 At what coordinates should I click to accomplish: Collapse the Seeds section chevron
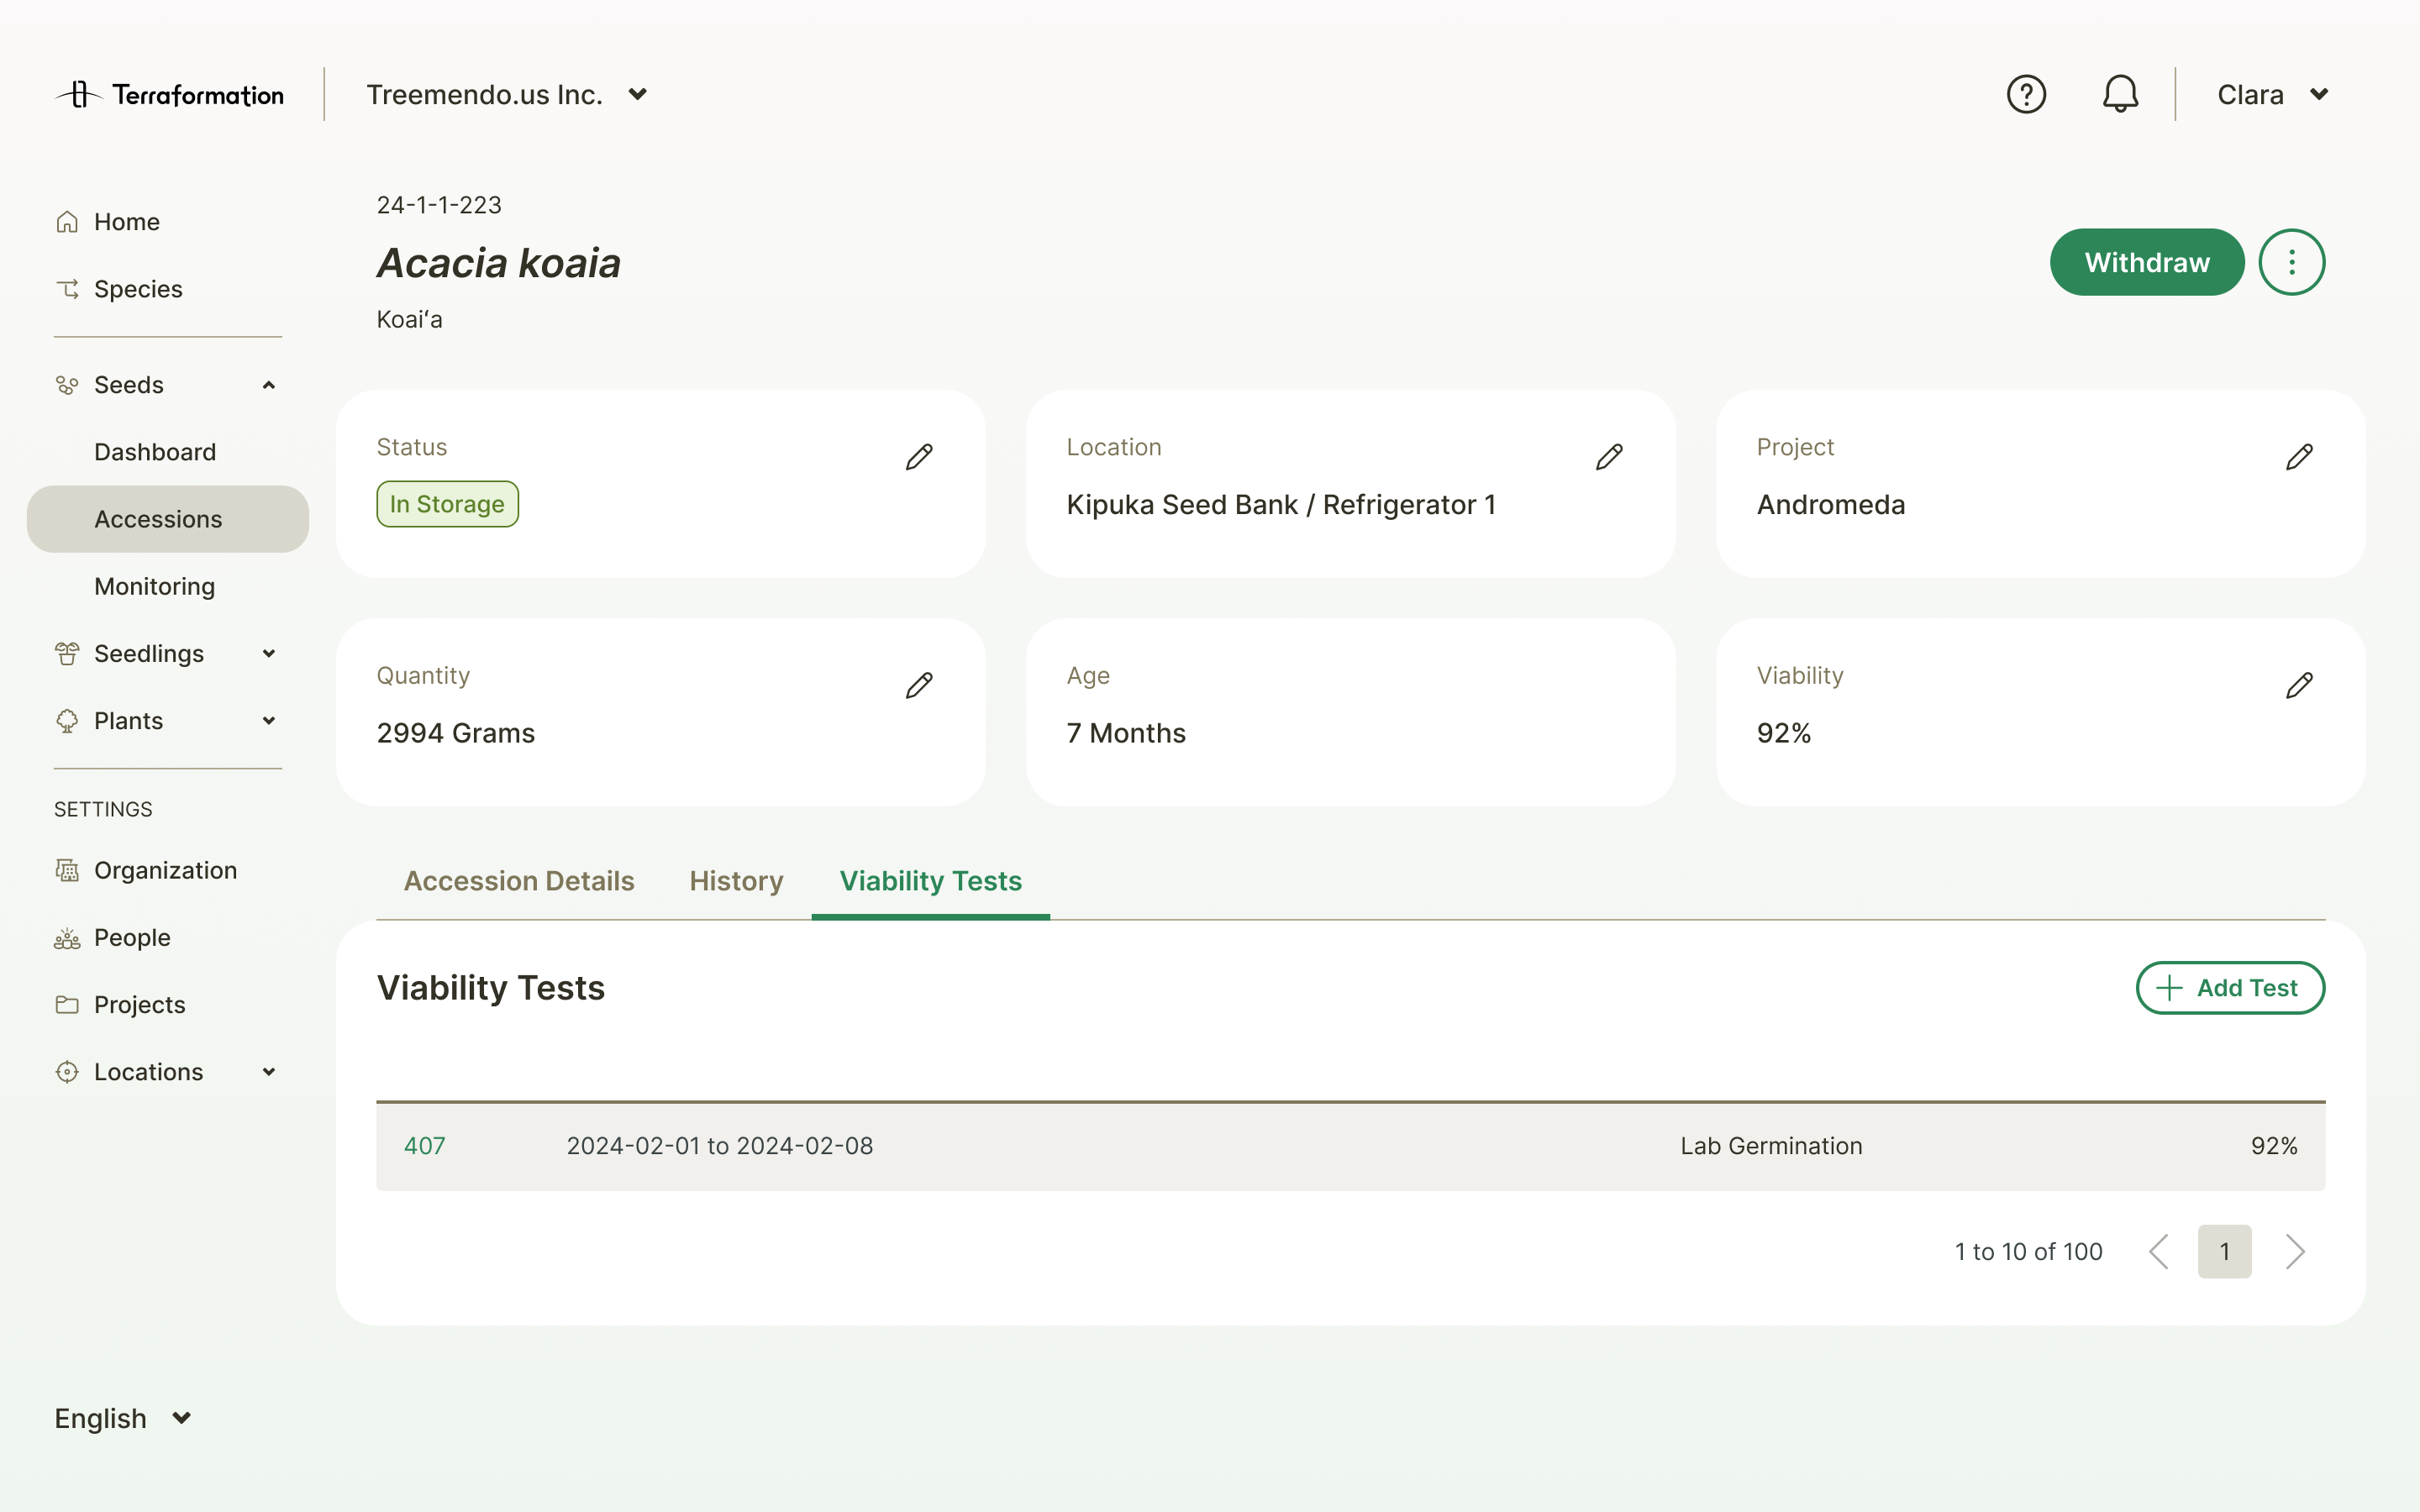[x=268, y=384]
